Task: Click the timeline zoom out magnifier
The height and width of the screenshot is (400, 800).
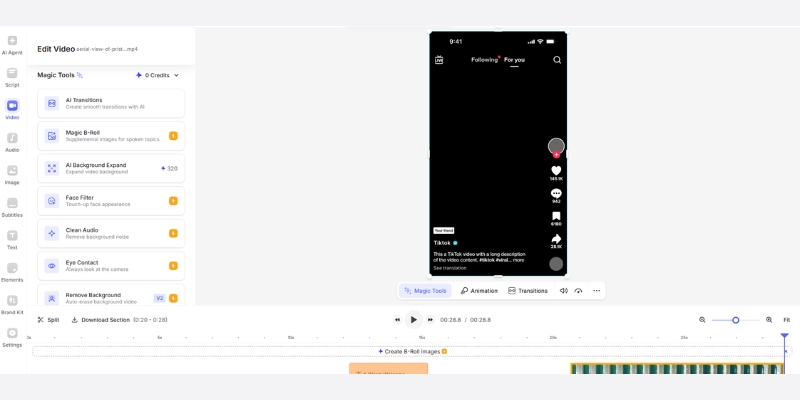Action: pos(702,320)
